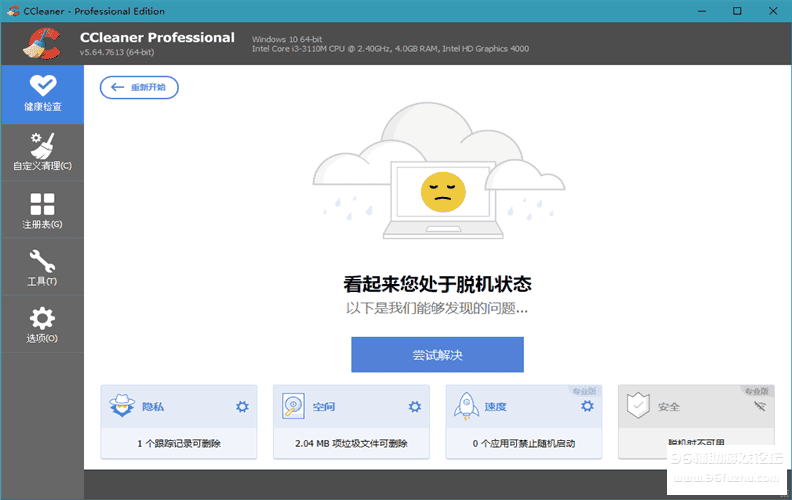Maximize the CCleaner window
The width and height of the screenshot is (792, 500).
[737, 11]
